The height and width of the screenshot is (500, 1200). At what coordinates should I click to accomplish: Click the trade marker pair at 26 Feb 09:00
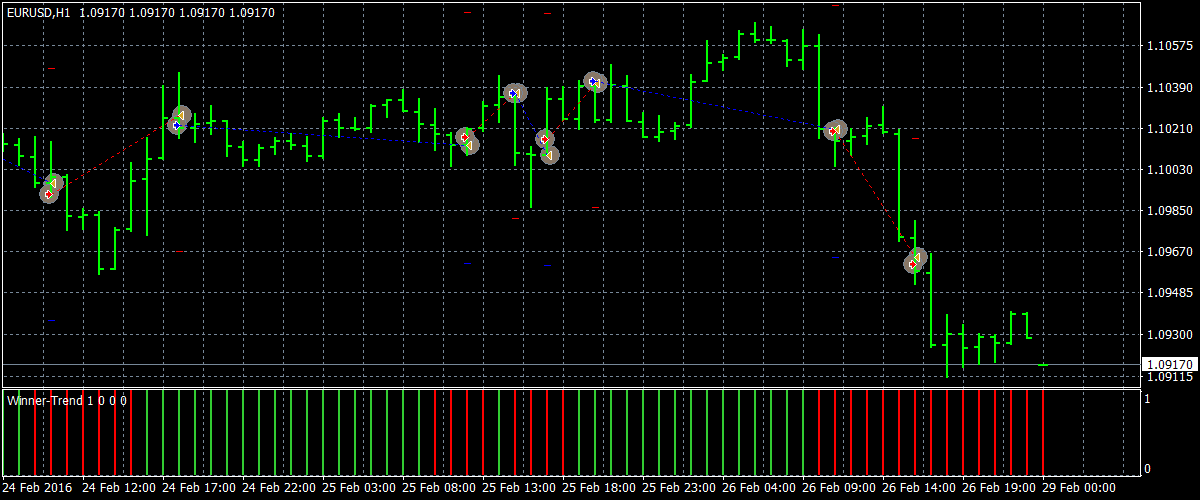click(x=835, y=130)
